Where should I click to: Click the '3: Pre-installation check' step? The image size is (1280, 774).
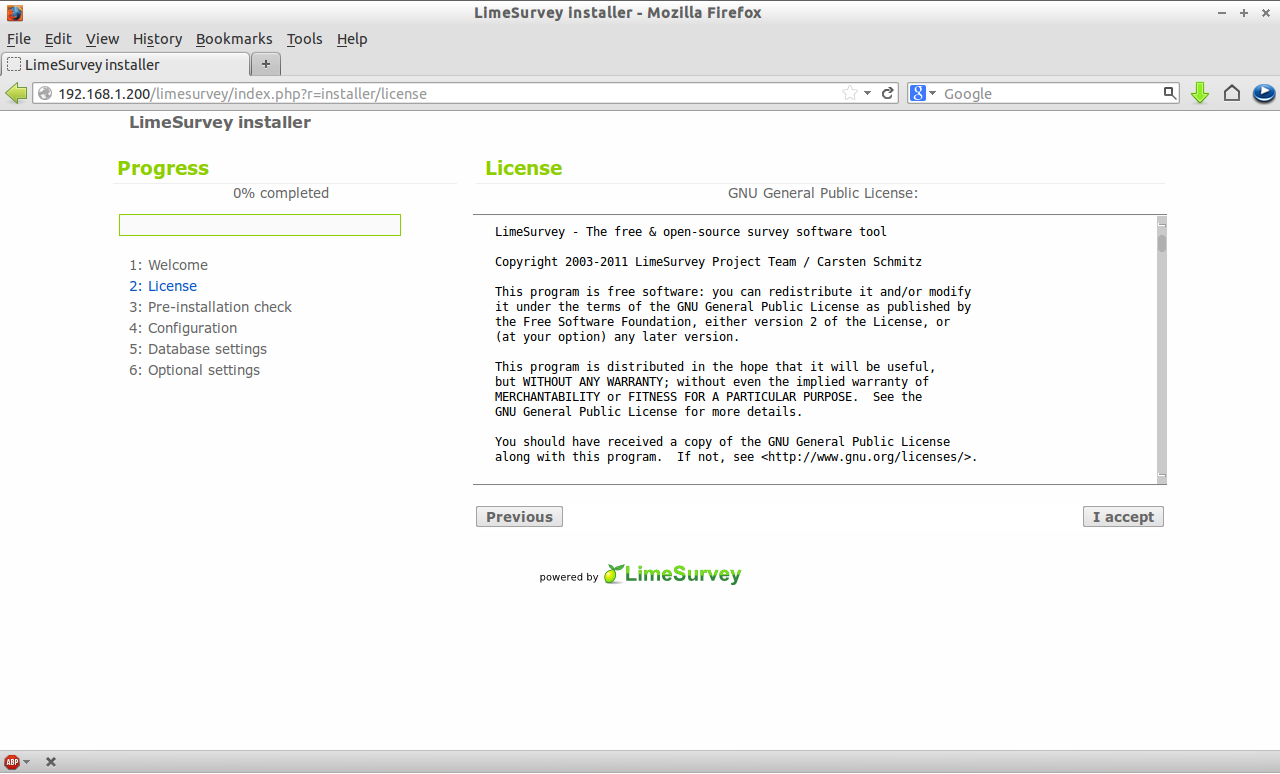[210, 307]
